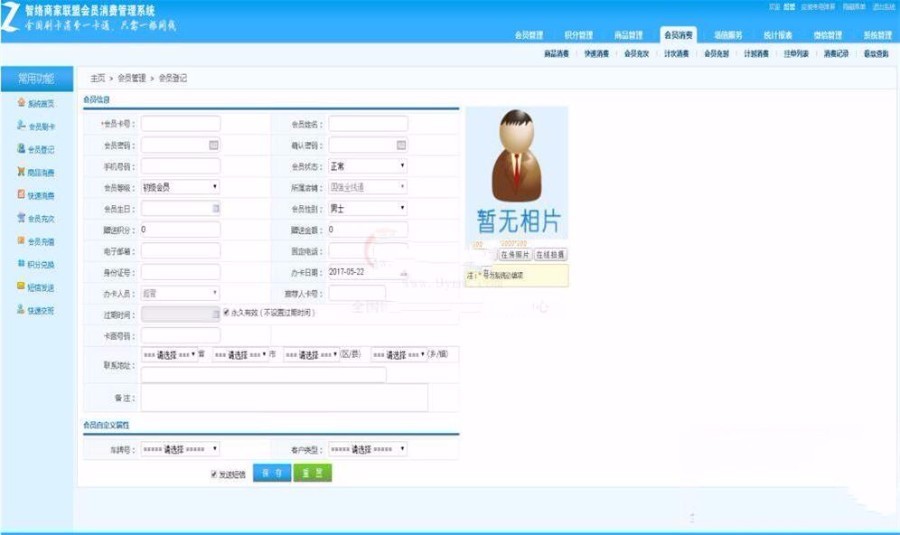
Task: Open the 会员性别 dropdown showing 男士
Action: tap(368, 208)
